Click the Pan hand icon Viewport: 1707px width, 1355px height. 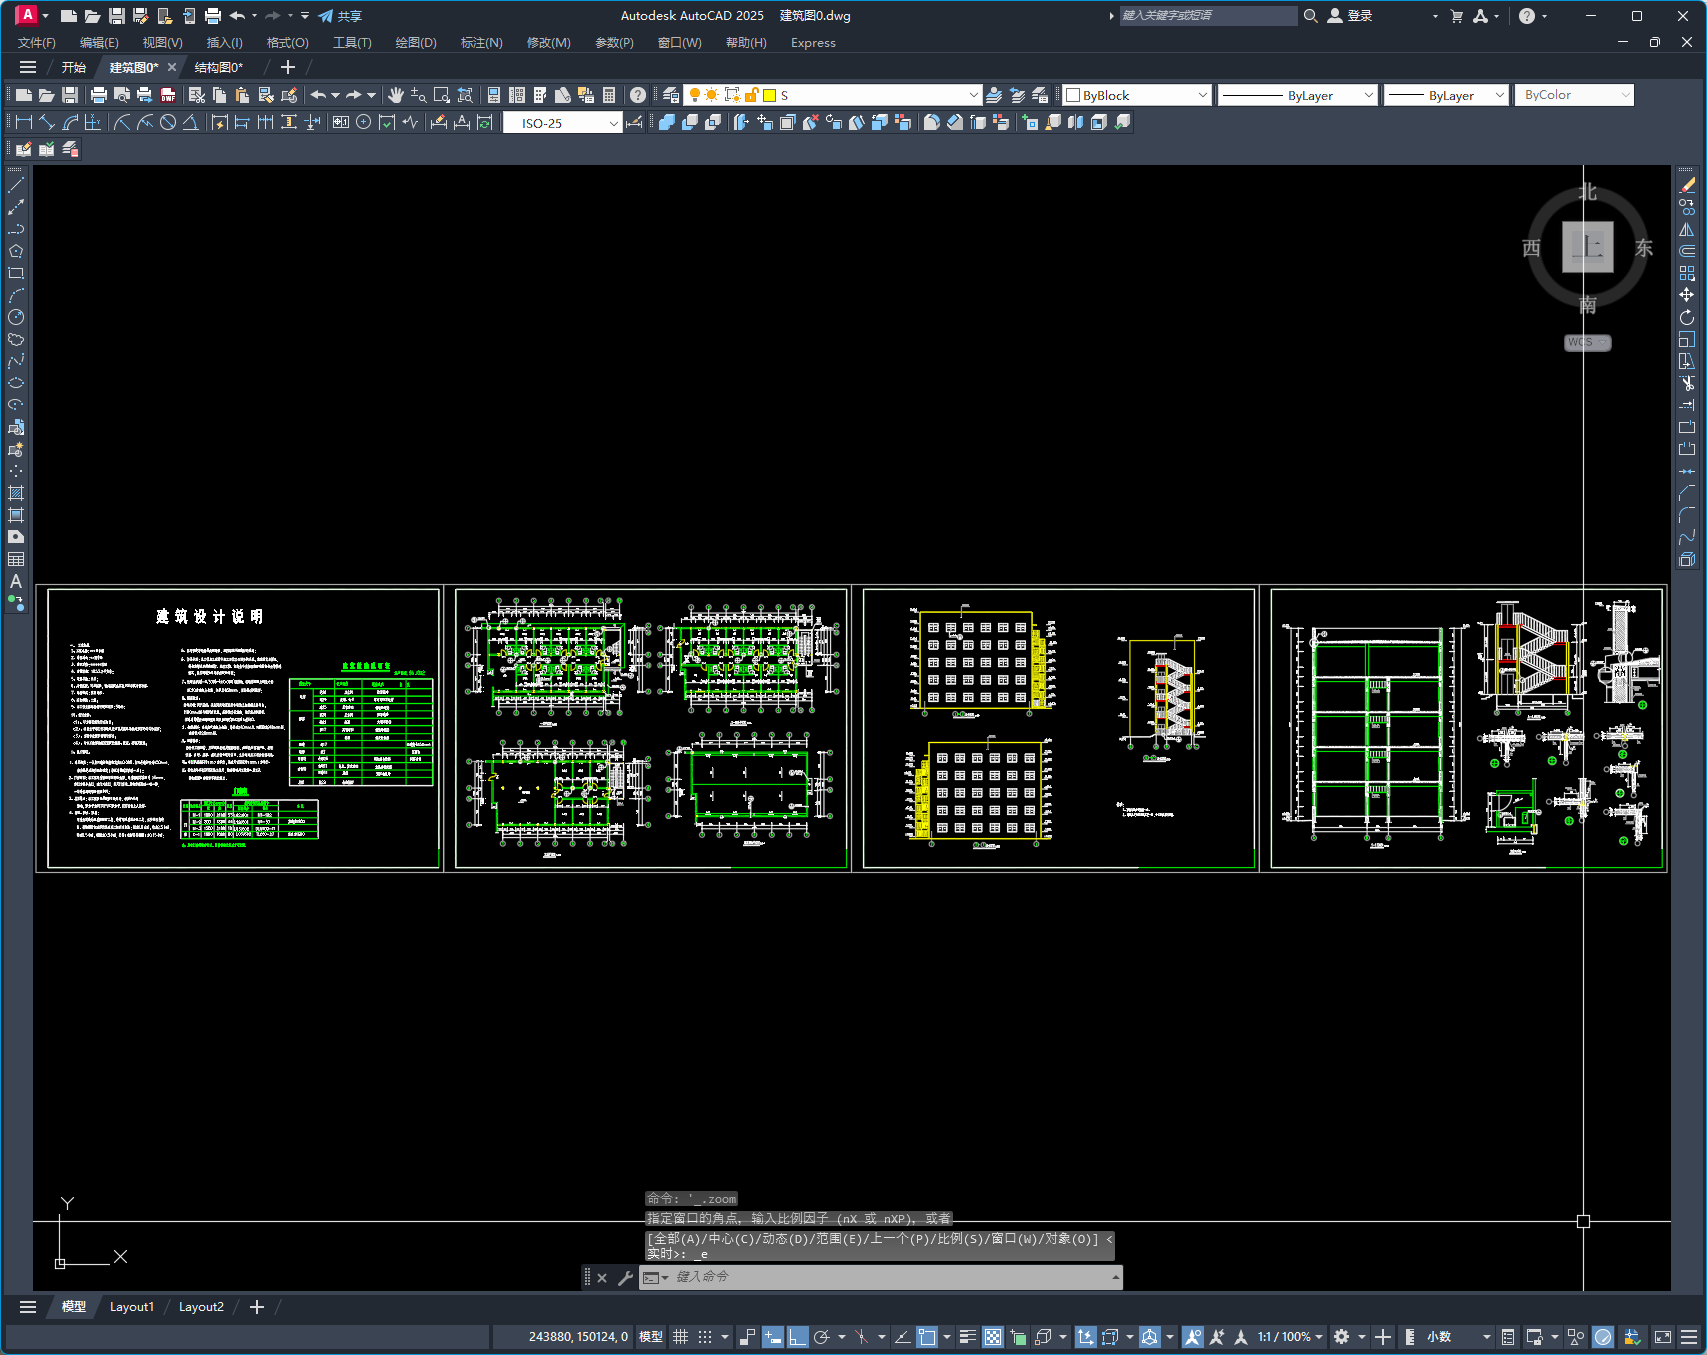(396, 95)
